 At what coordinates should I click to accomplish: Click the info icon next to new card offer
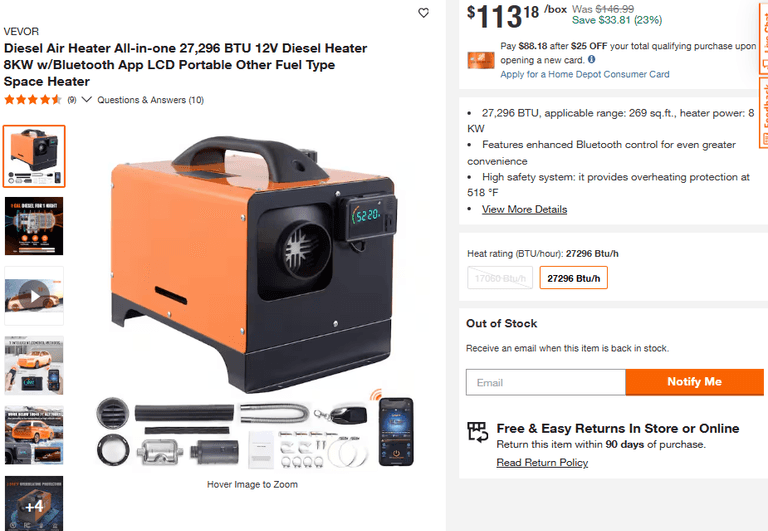(x=592, y=59)
